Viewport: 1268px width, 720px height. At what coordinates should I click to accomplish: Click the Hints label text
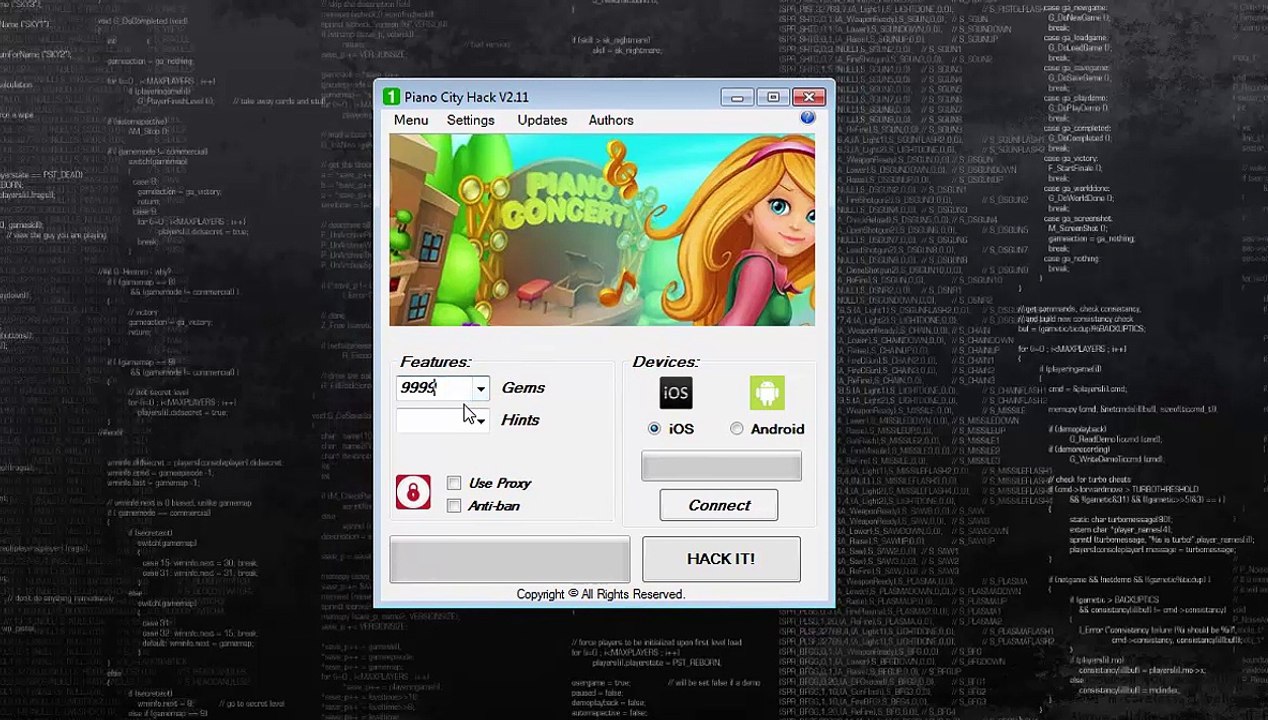[520, 420]
